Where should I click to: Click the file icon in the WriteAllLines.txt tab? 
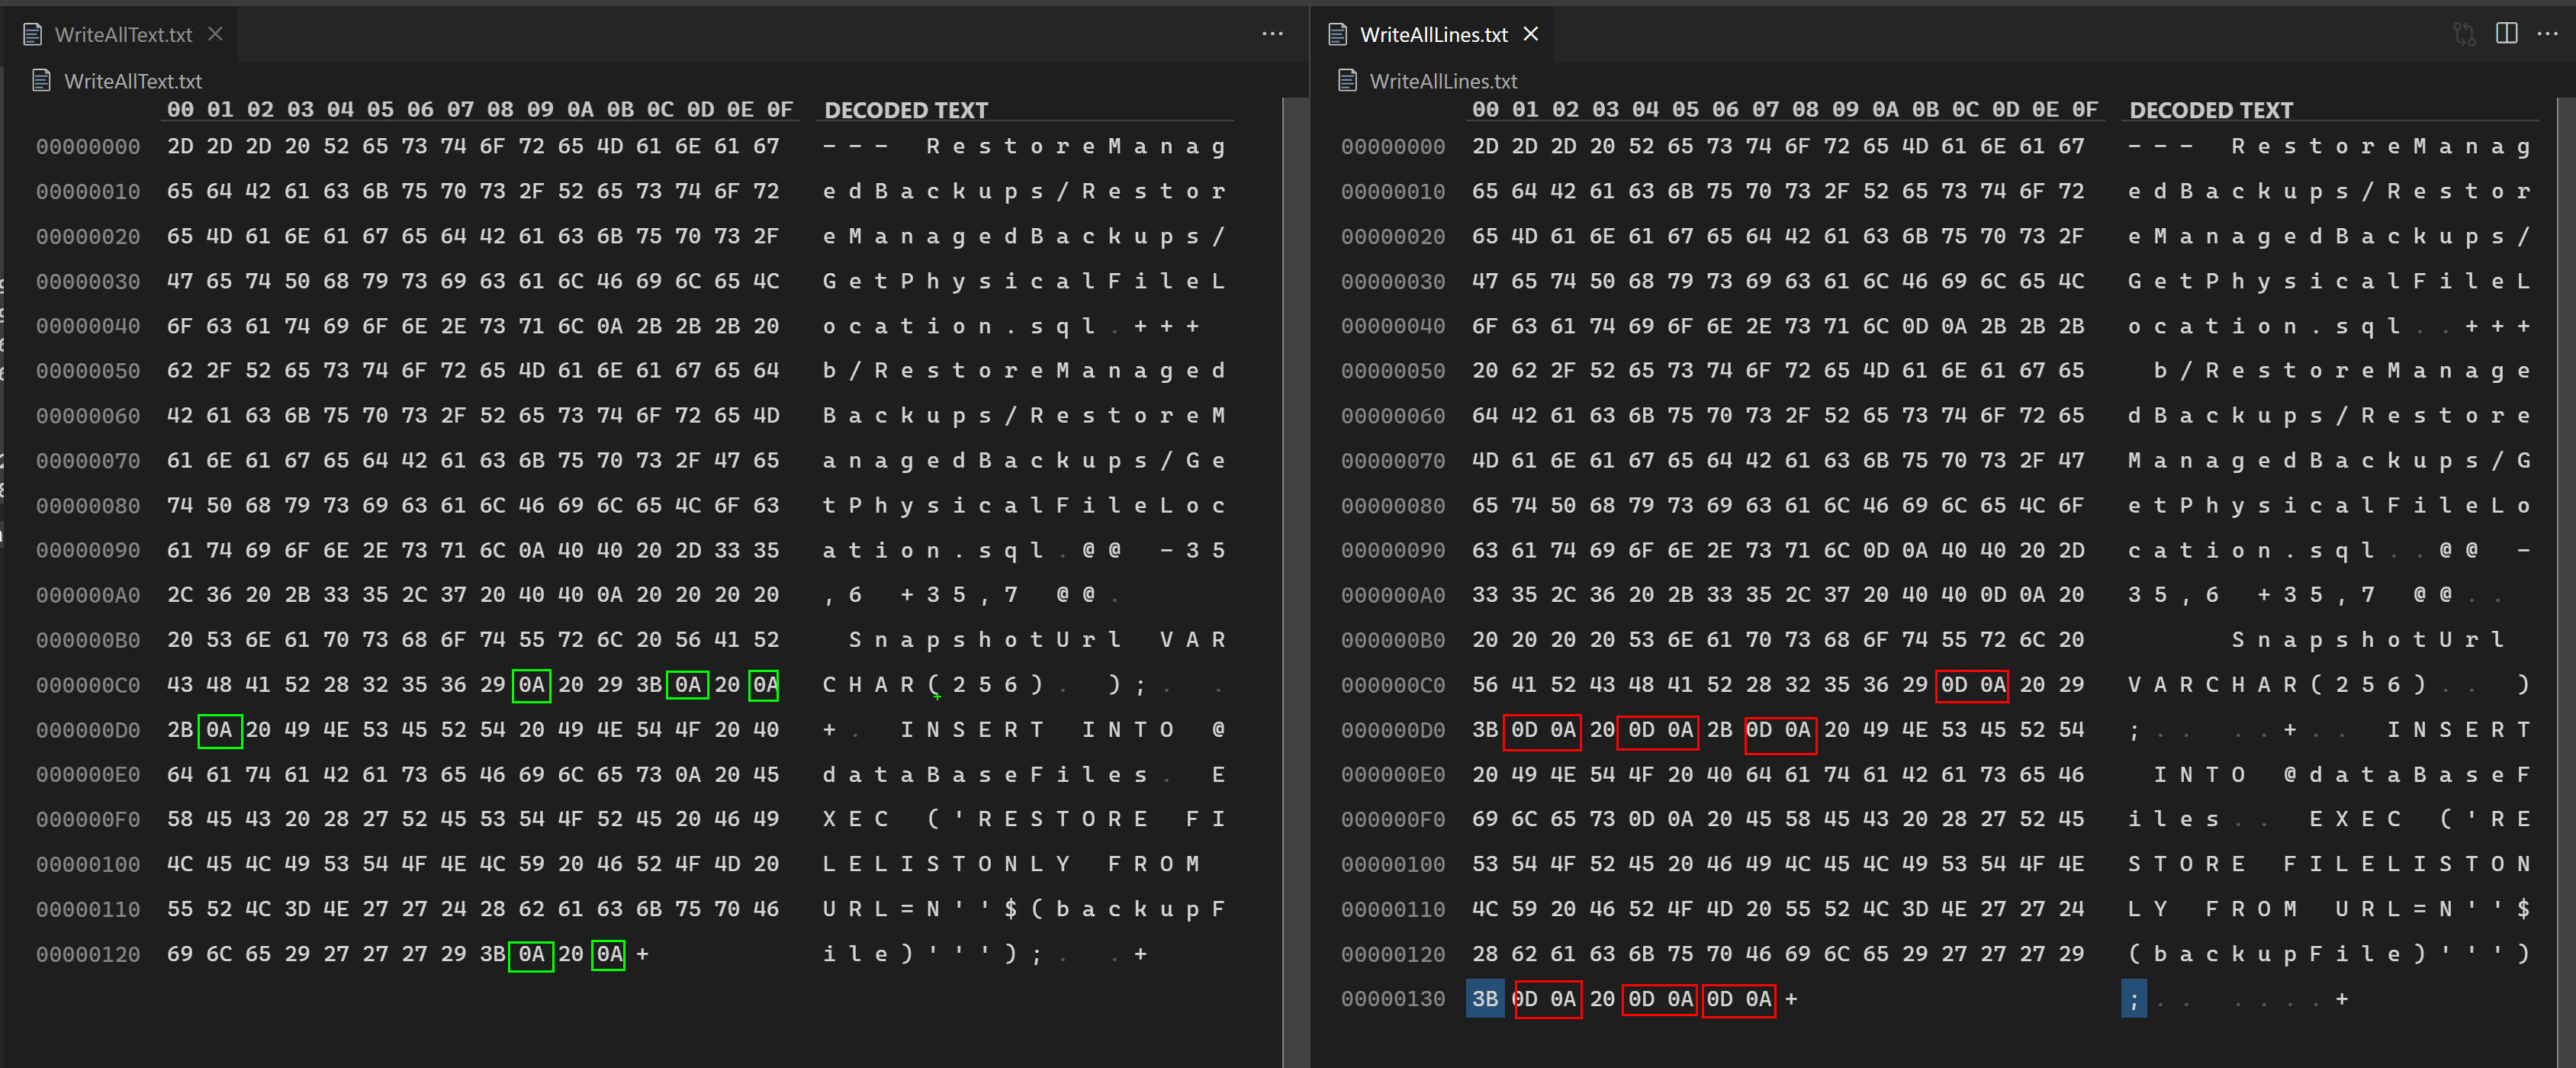tap(1338, 34)
